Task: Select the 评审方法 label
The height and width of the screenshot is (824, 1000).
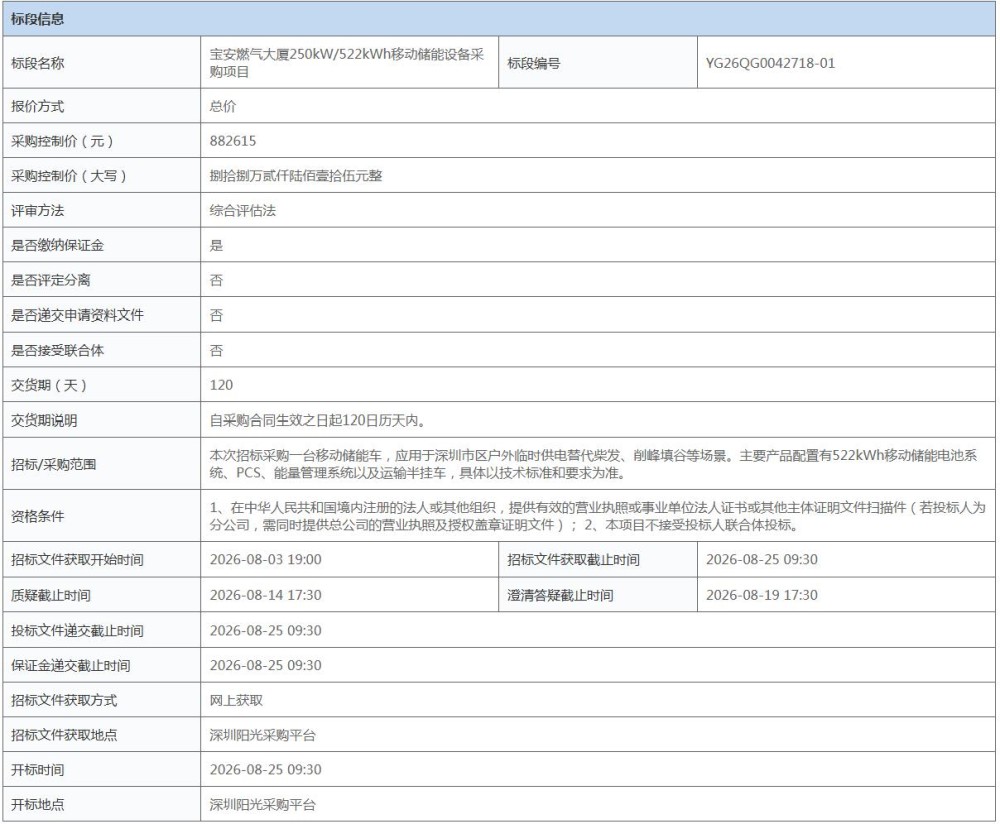Action: click(38, 210)
